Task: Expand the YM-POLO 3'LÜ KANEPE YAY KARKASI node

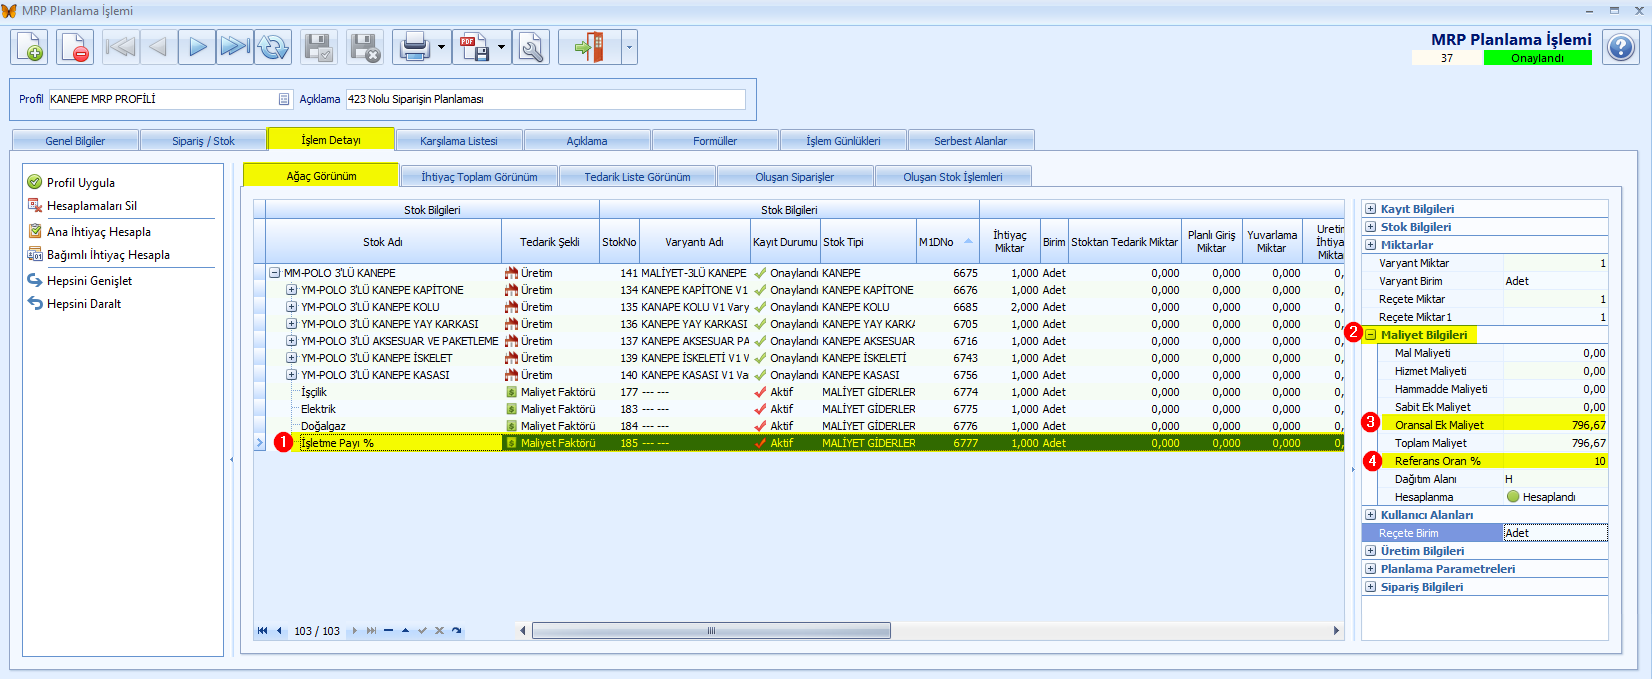Action: point(291,324)
